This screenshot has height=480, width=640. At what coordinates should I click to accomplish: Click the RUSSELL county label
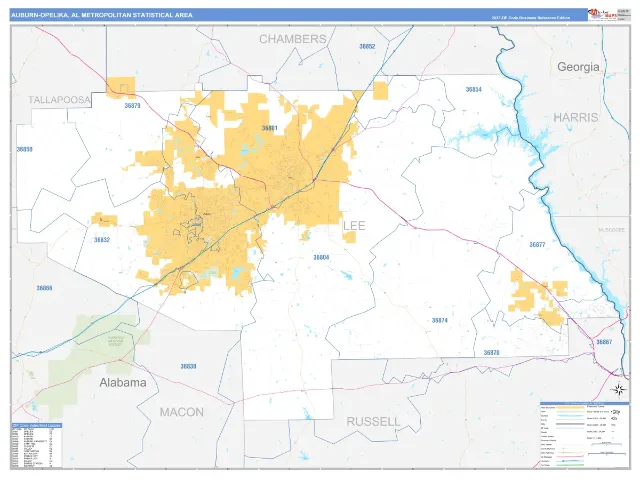click(373, 422)
